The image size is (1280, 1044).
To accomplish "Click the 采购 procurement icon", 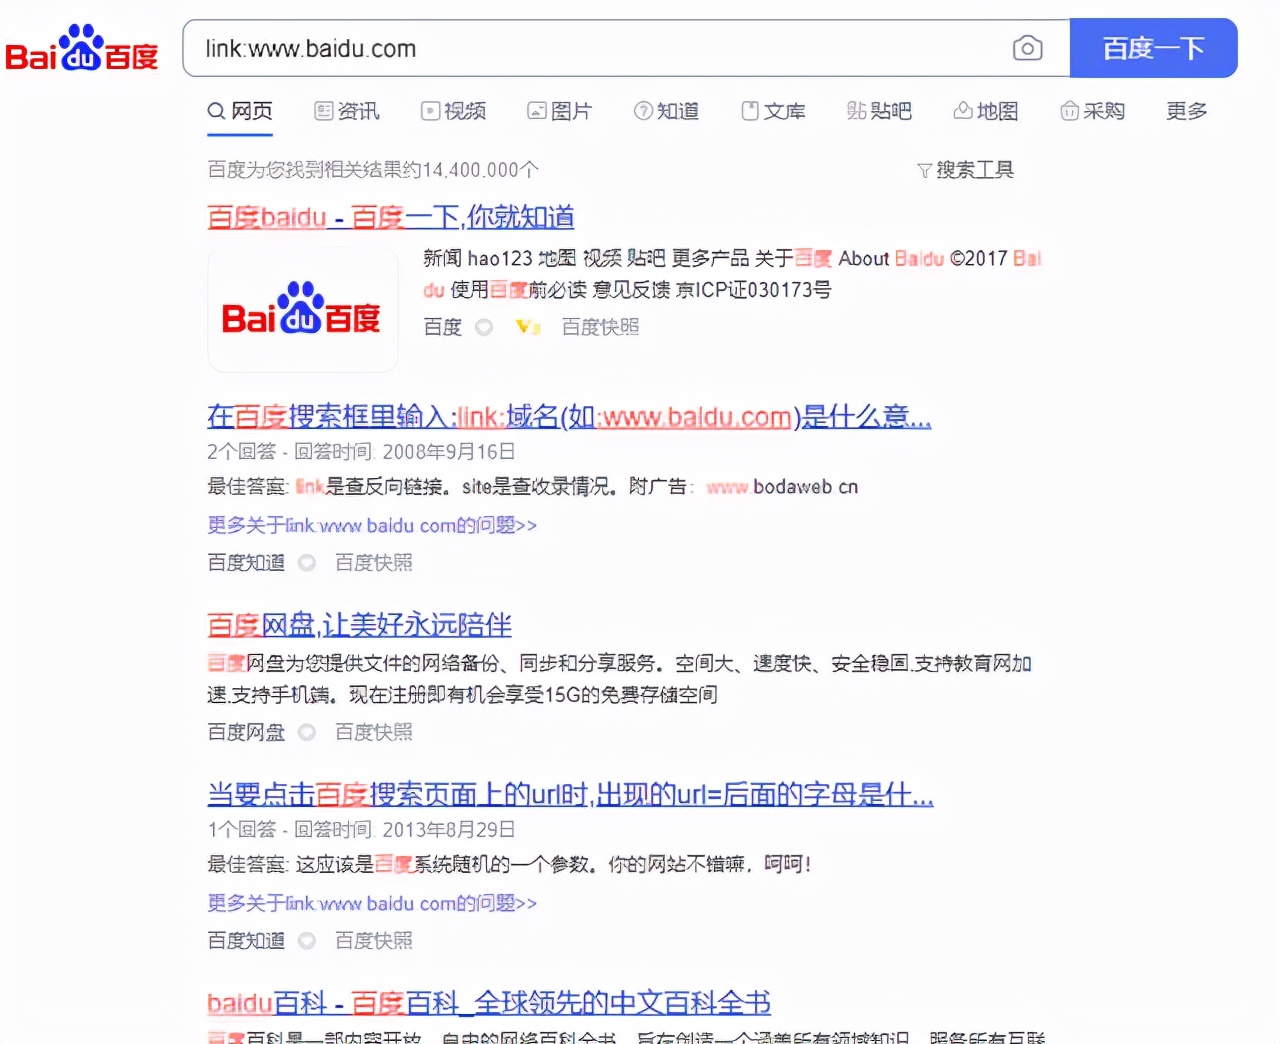I will 1070,111.
